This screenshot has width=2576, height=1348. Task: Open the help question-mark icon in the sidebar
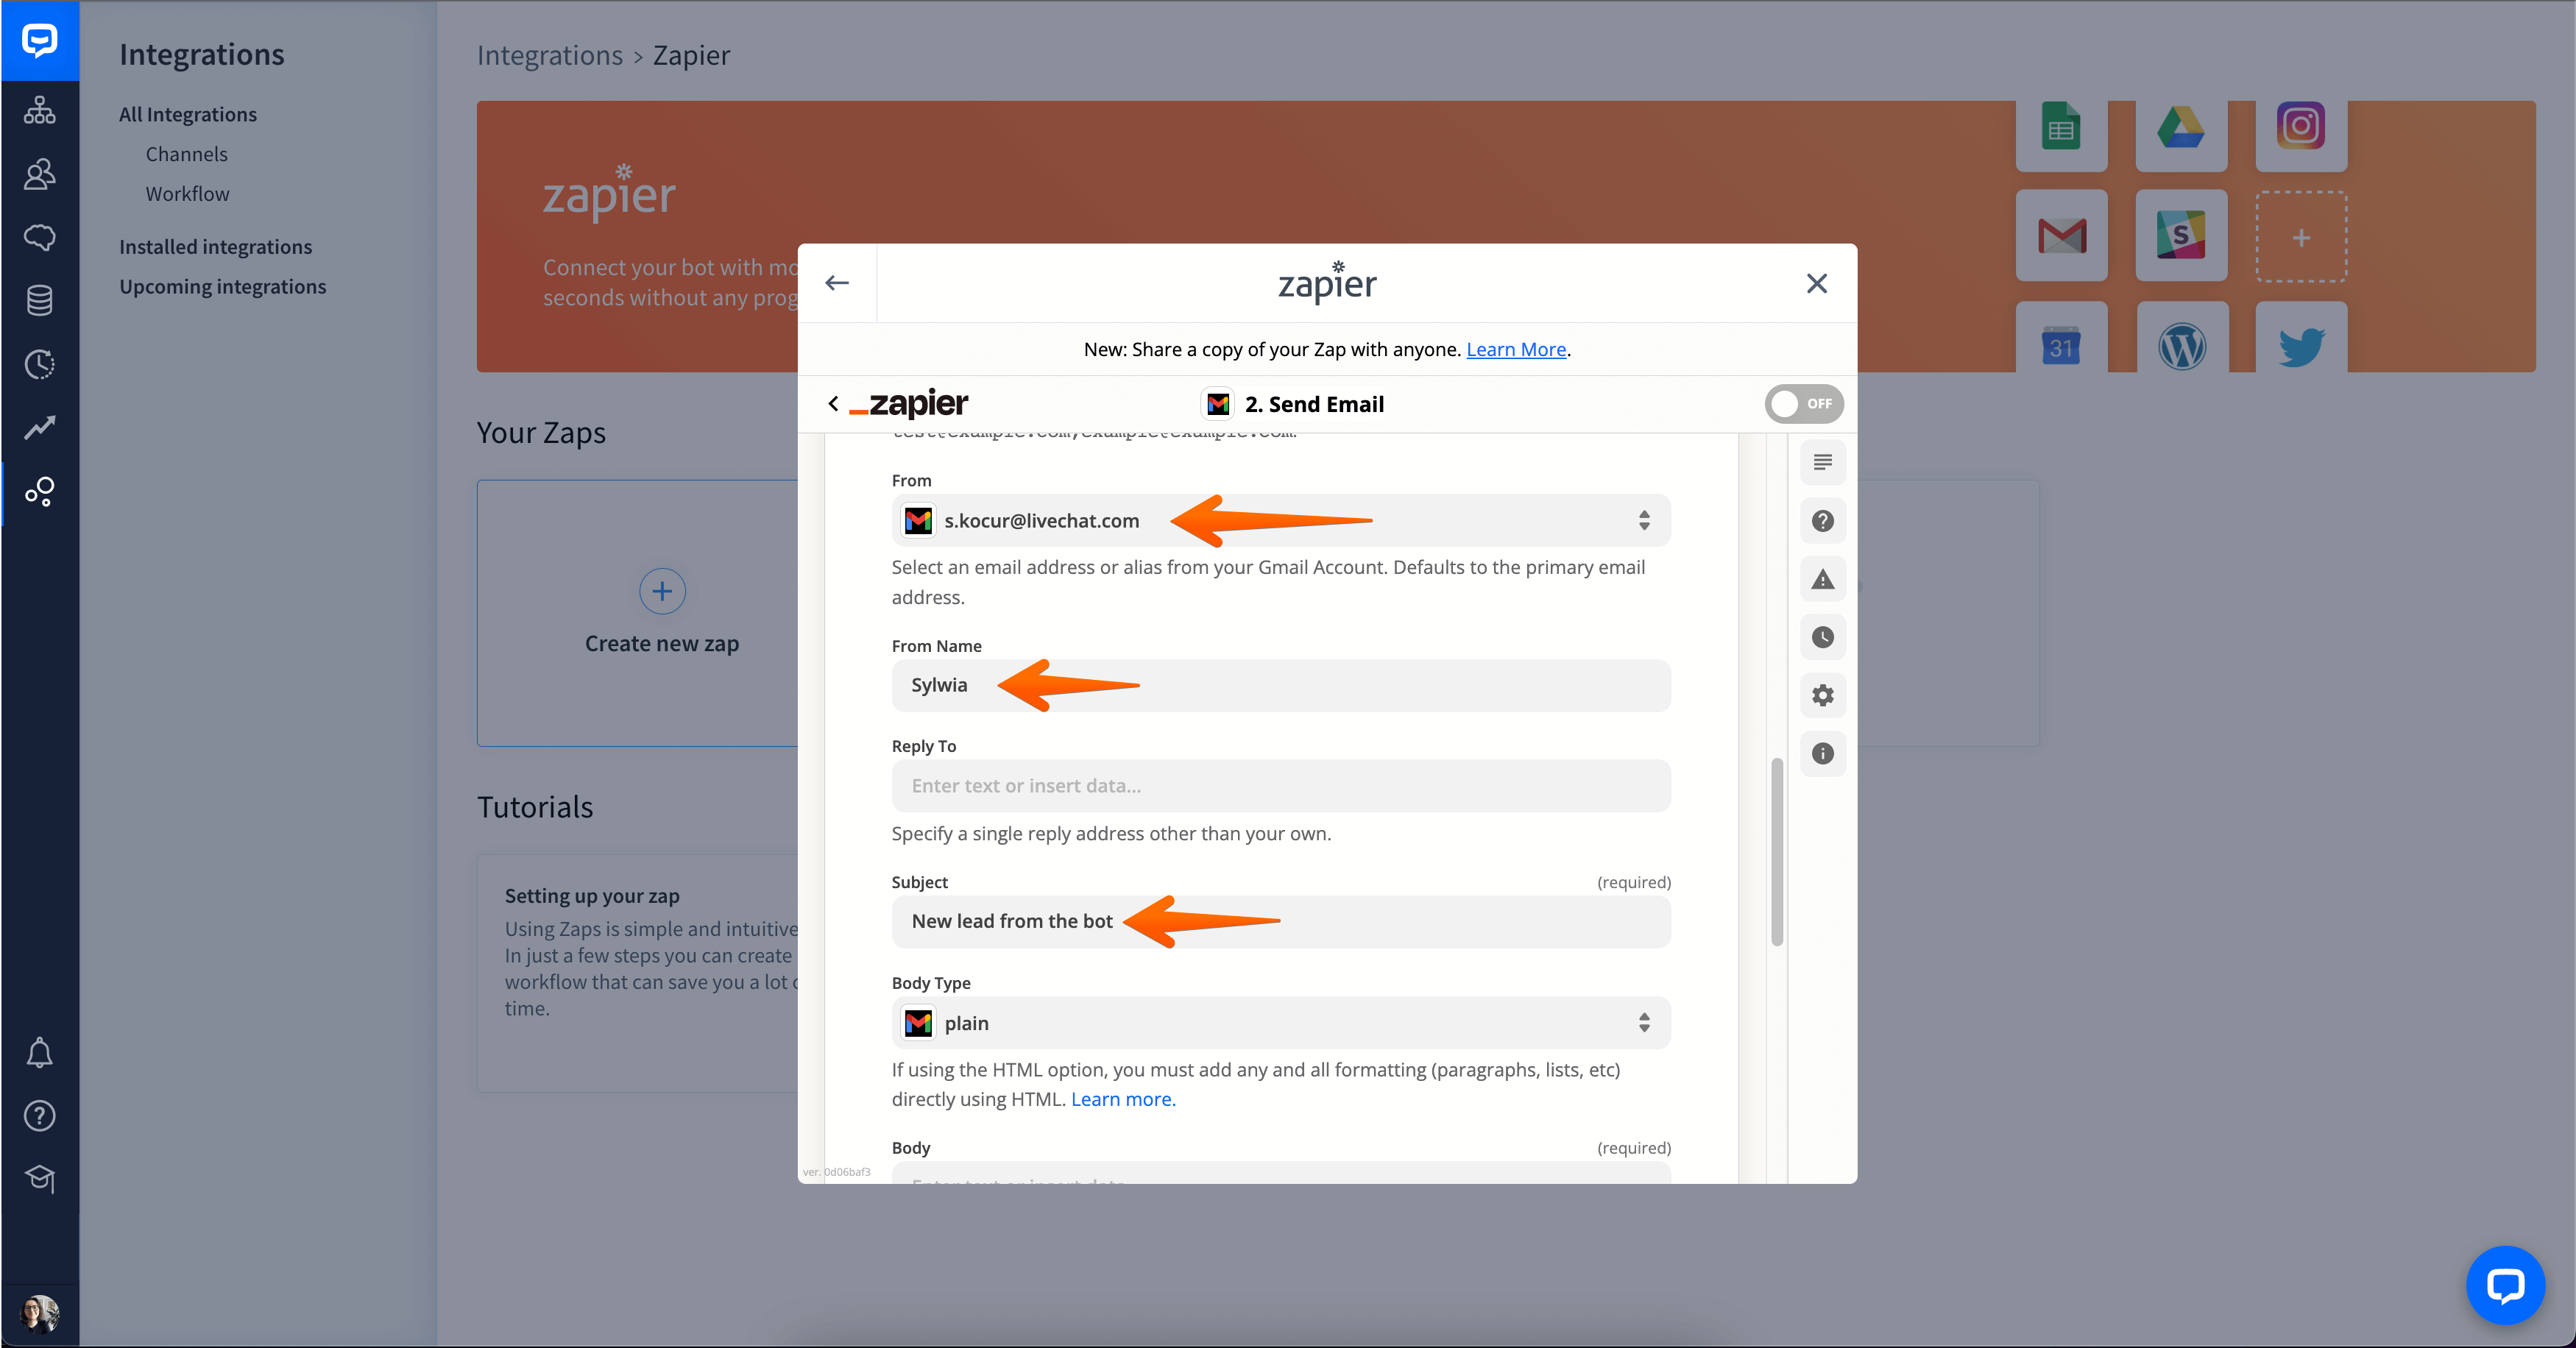point(40,1115)
